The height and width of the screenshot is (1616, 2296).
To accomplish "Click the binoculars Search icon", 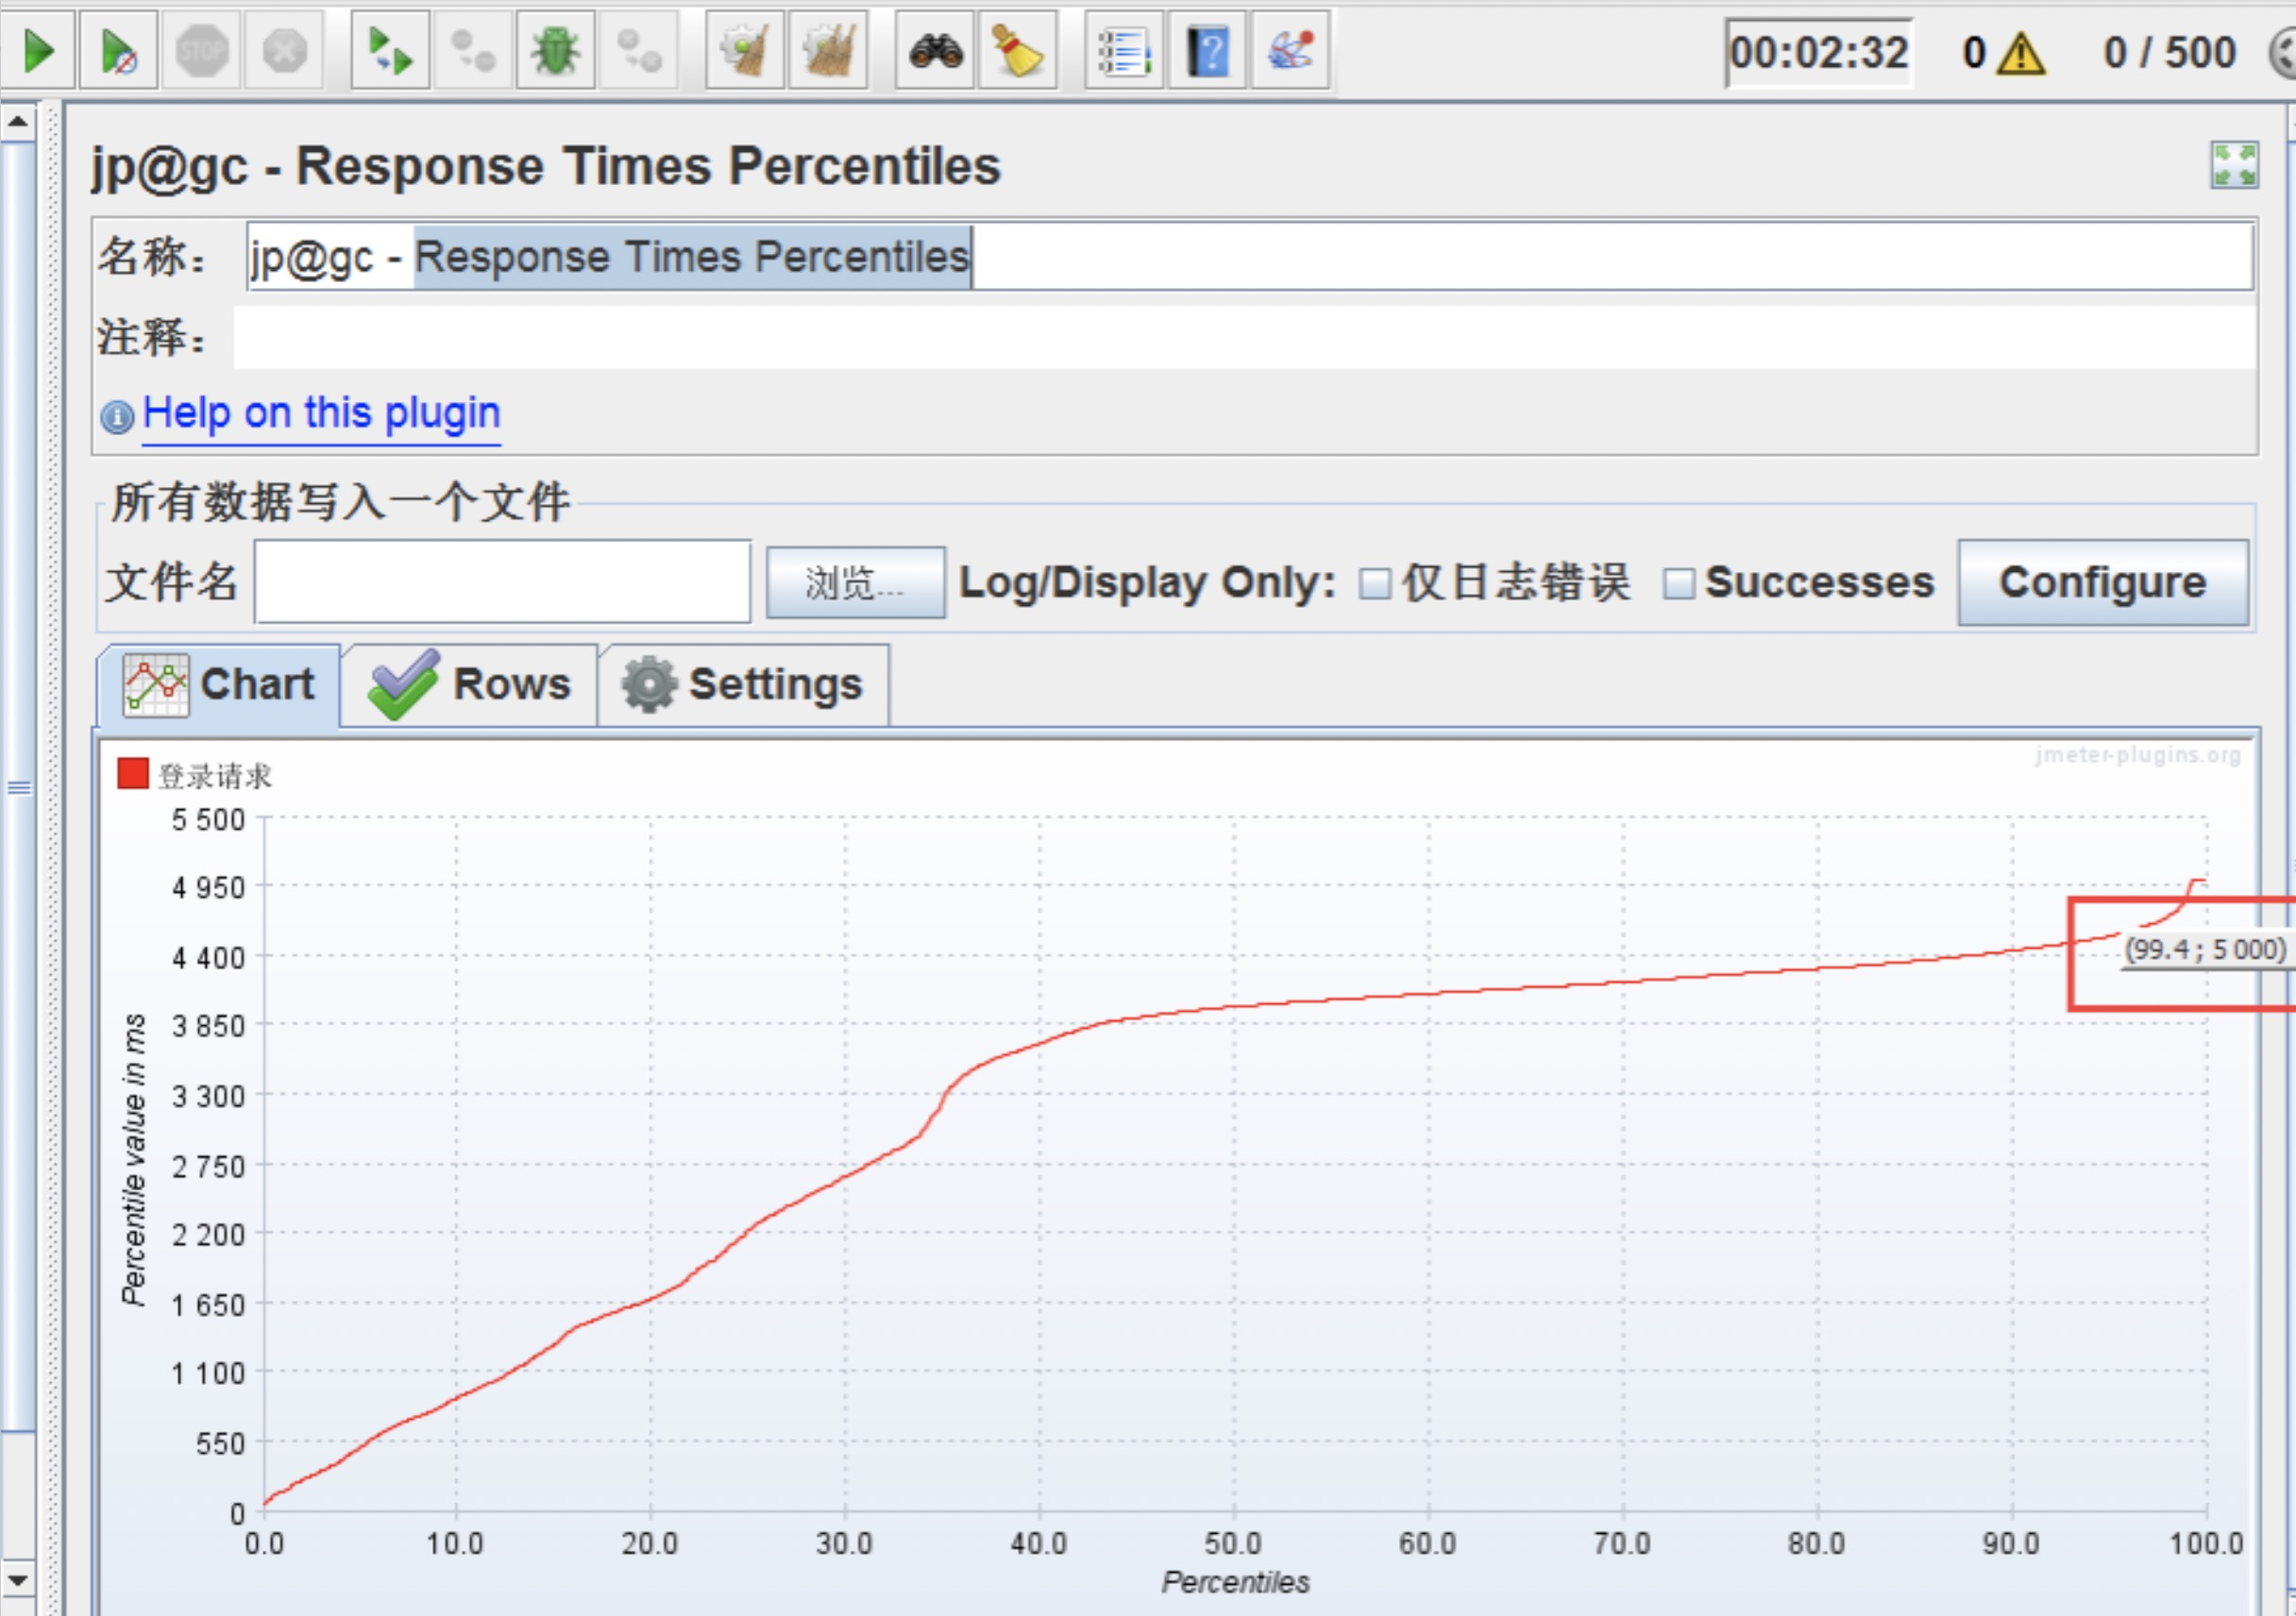I will (935, 51).
